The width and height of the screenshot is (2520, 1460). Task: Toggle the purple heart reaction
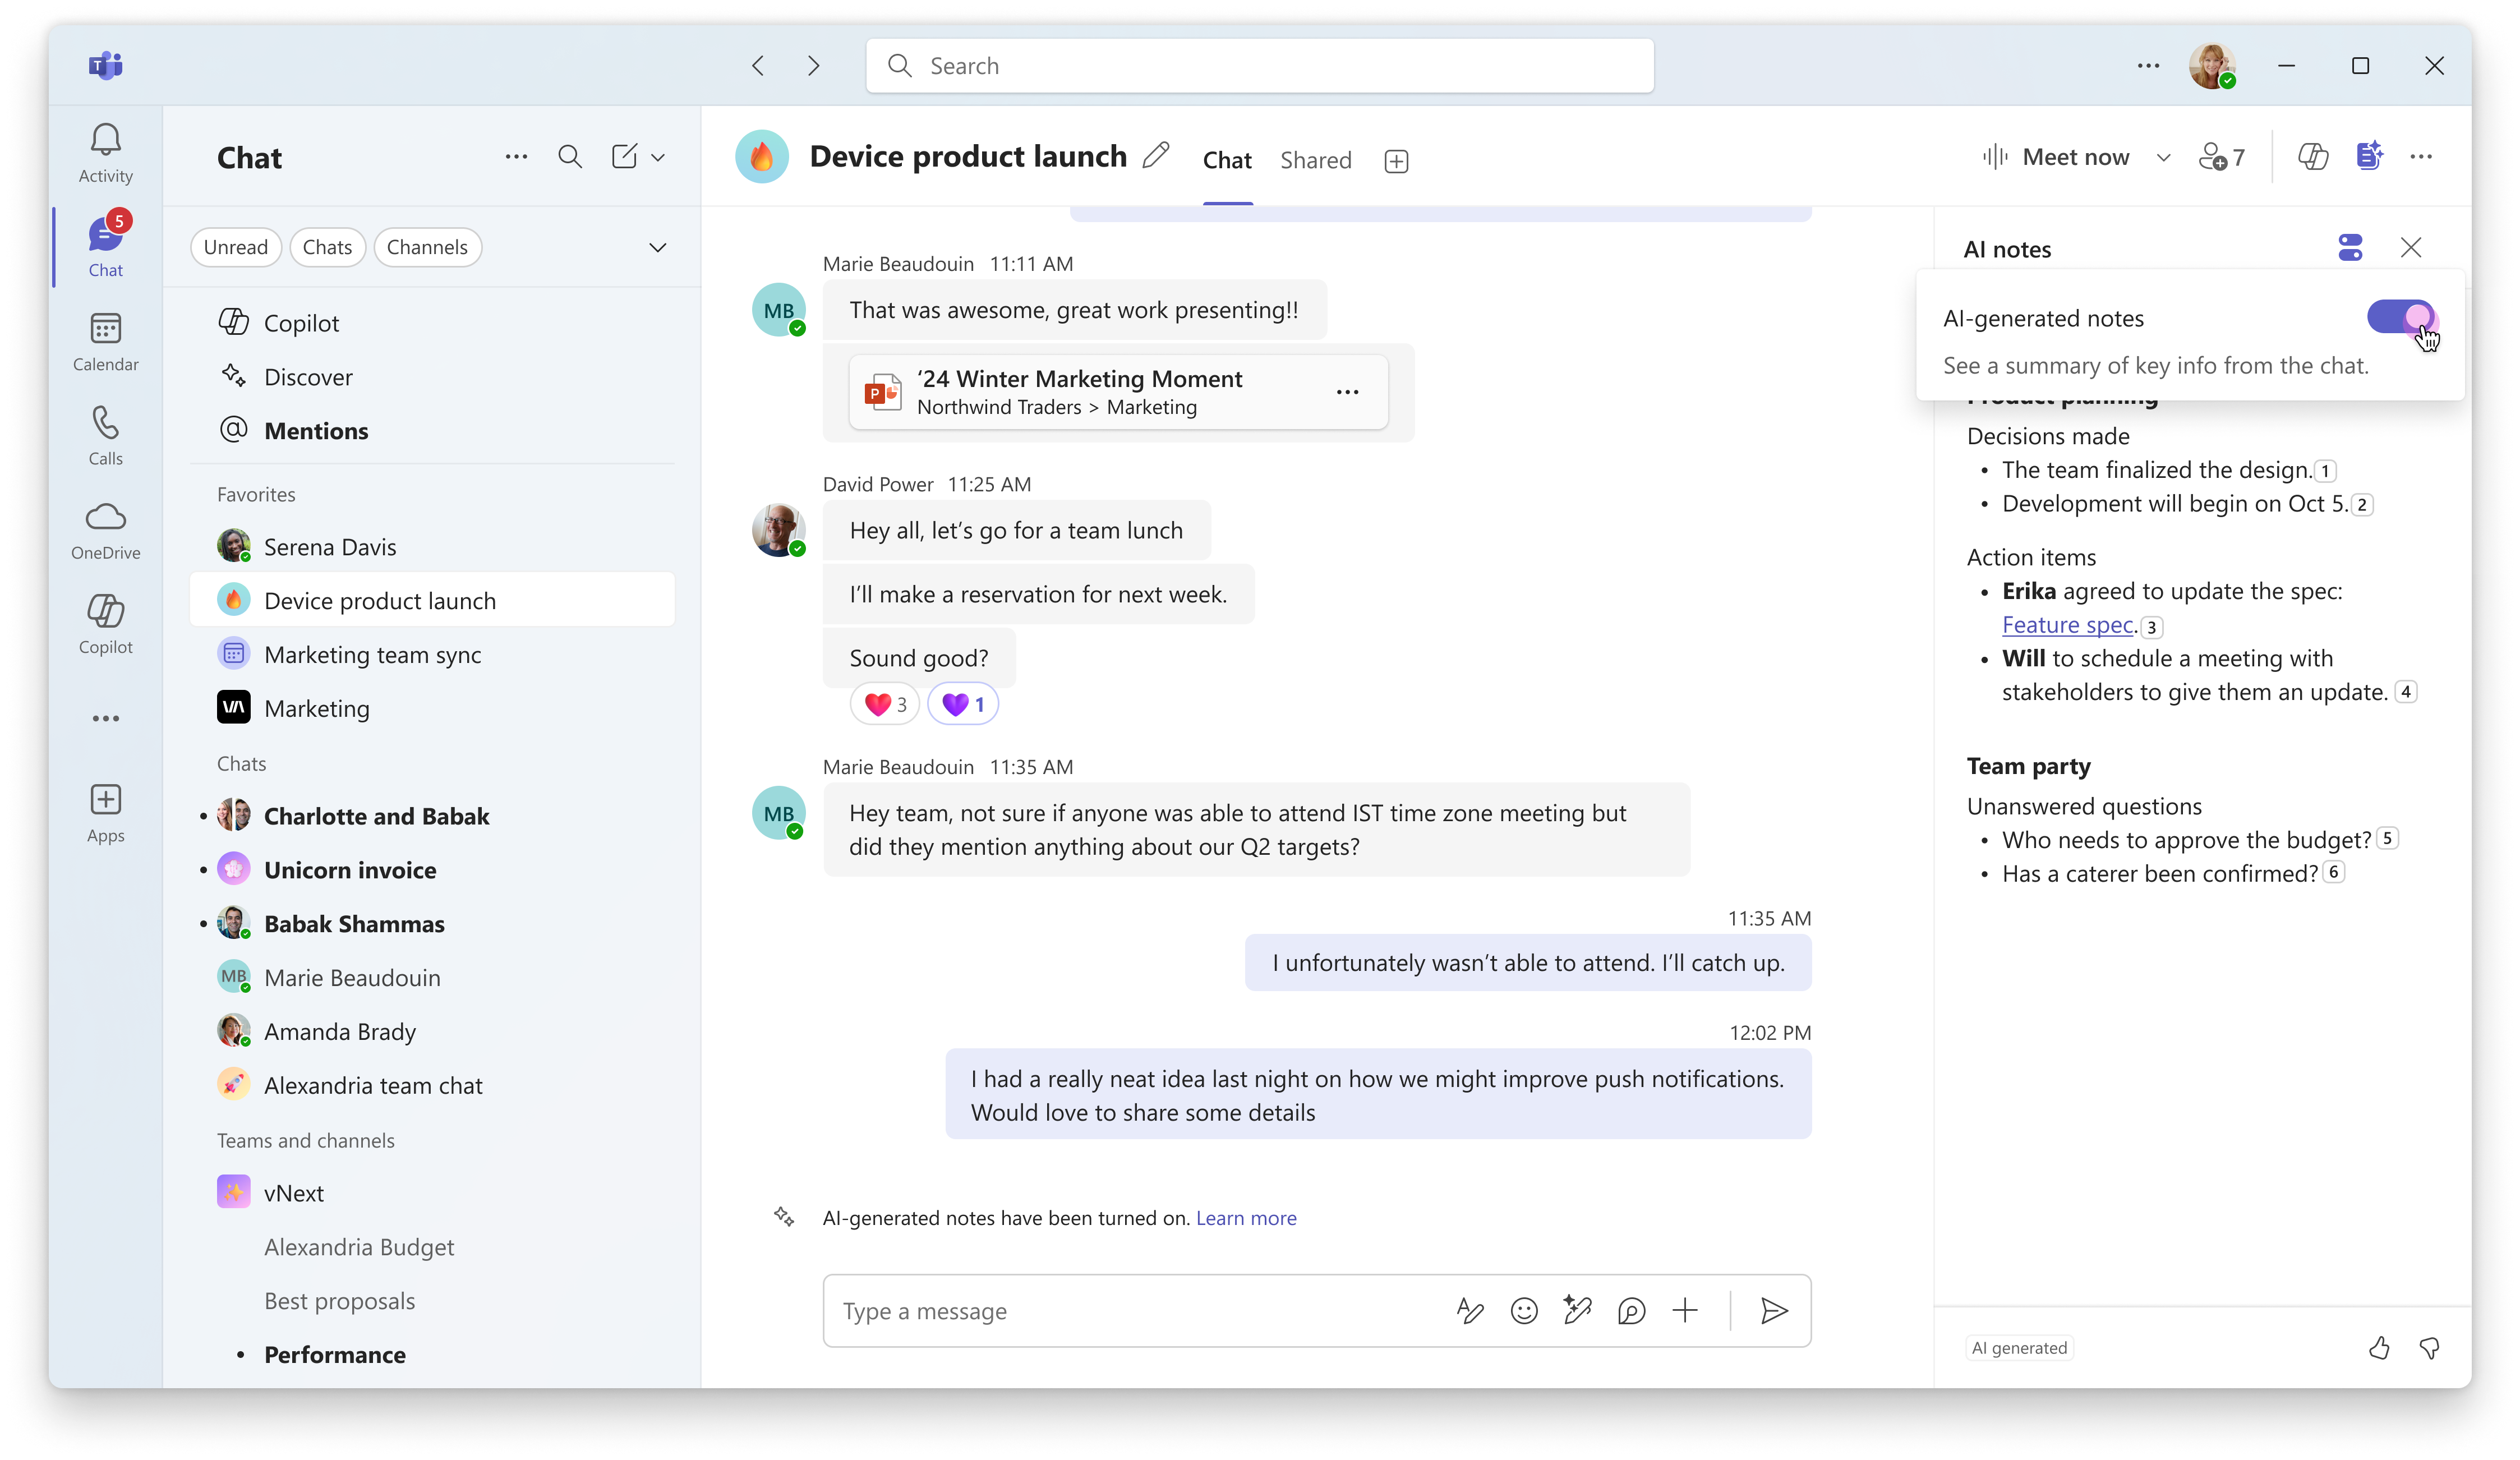pos(963,704)
